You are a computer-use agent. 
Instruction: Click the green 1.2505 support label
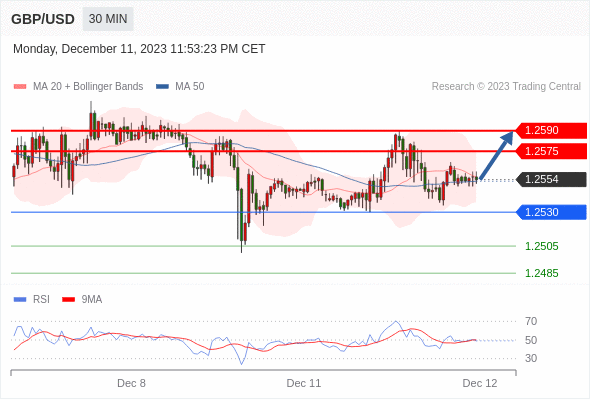pyautogui.click(x=542, y=246)
